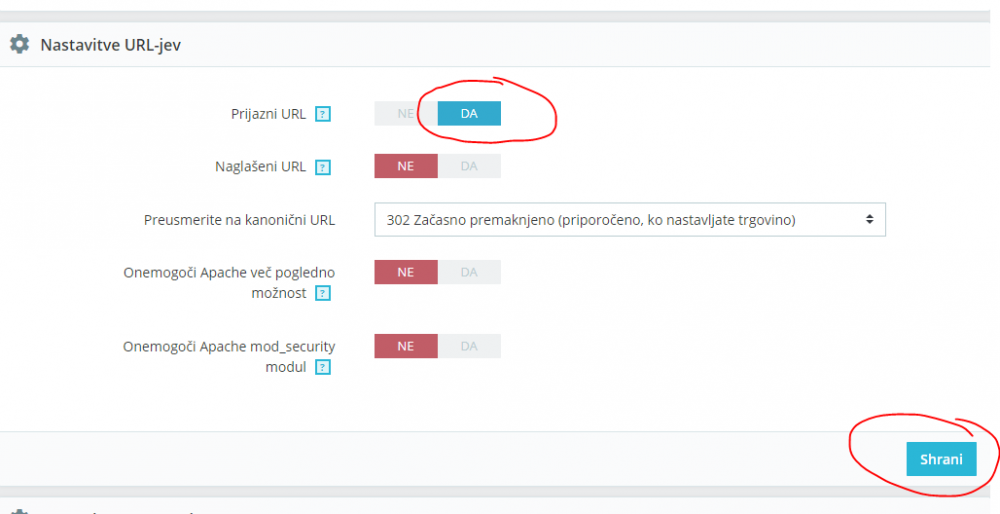The image size is (1000, 514).
Task: Switch Naglašeni URL to DA
Action: (x=469, y=166)
